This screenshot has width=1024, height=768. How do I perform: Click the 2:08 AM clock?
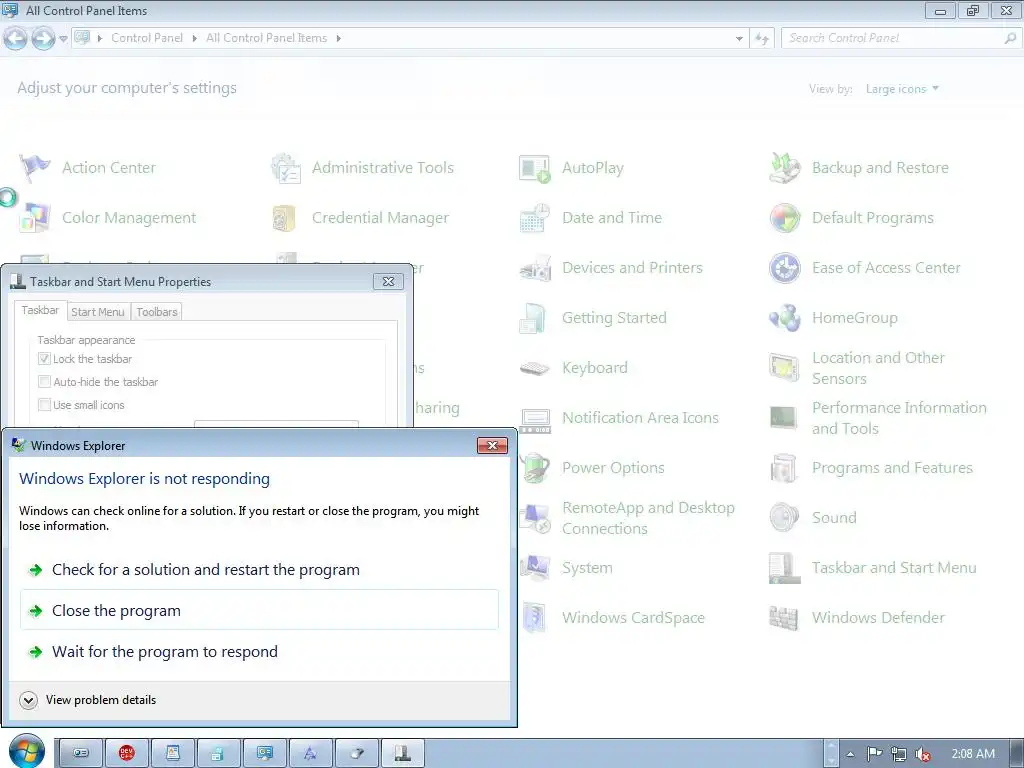972,754
